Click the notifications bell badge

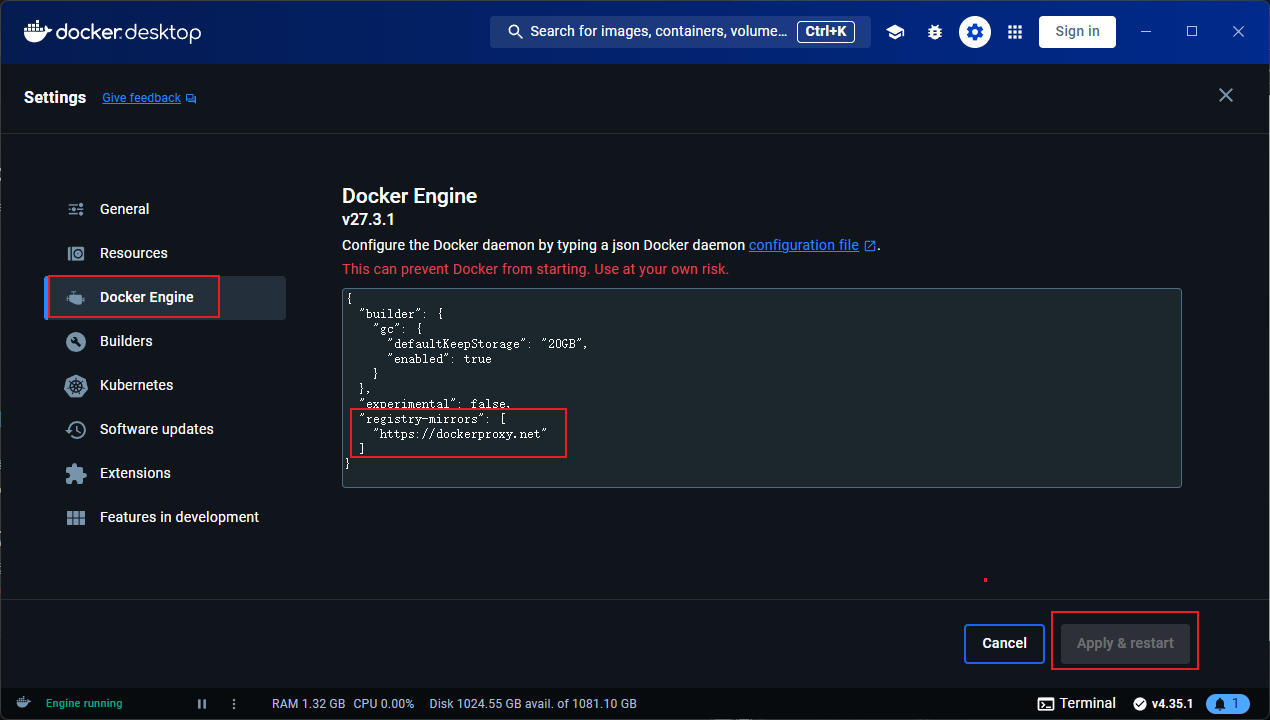pos(1227,703)
